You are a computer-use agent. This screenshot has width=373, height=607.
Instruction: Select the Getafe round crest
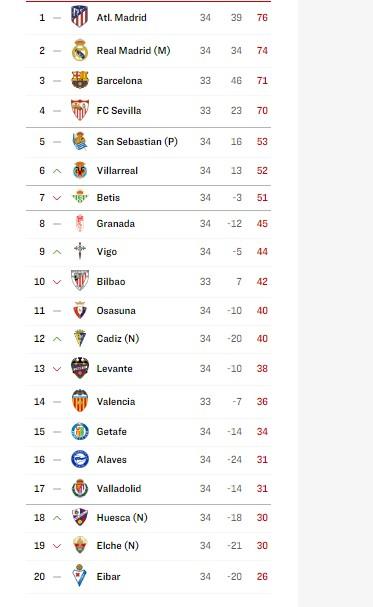(x=80, y=431)
